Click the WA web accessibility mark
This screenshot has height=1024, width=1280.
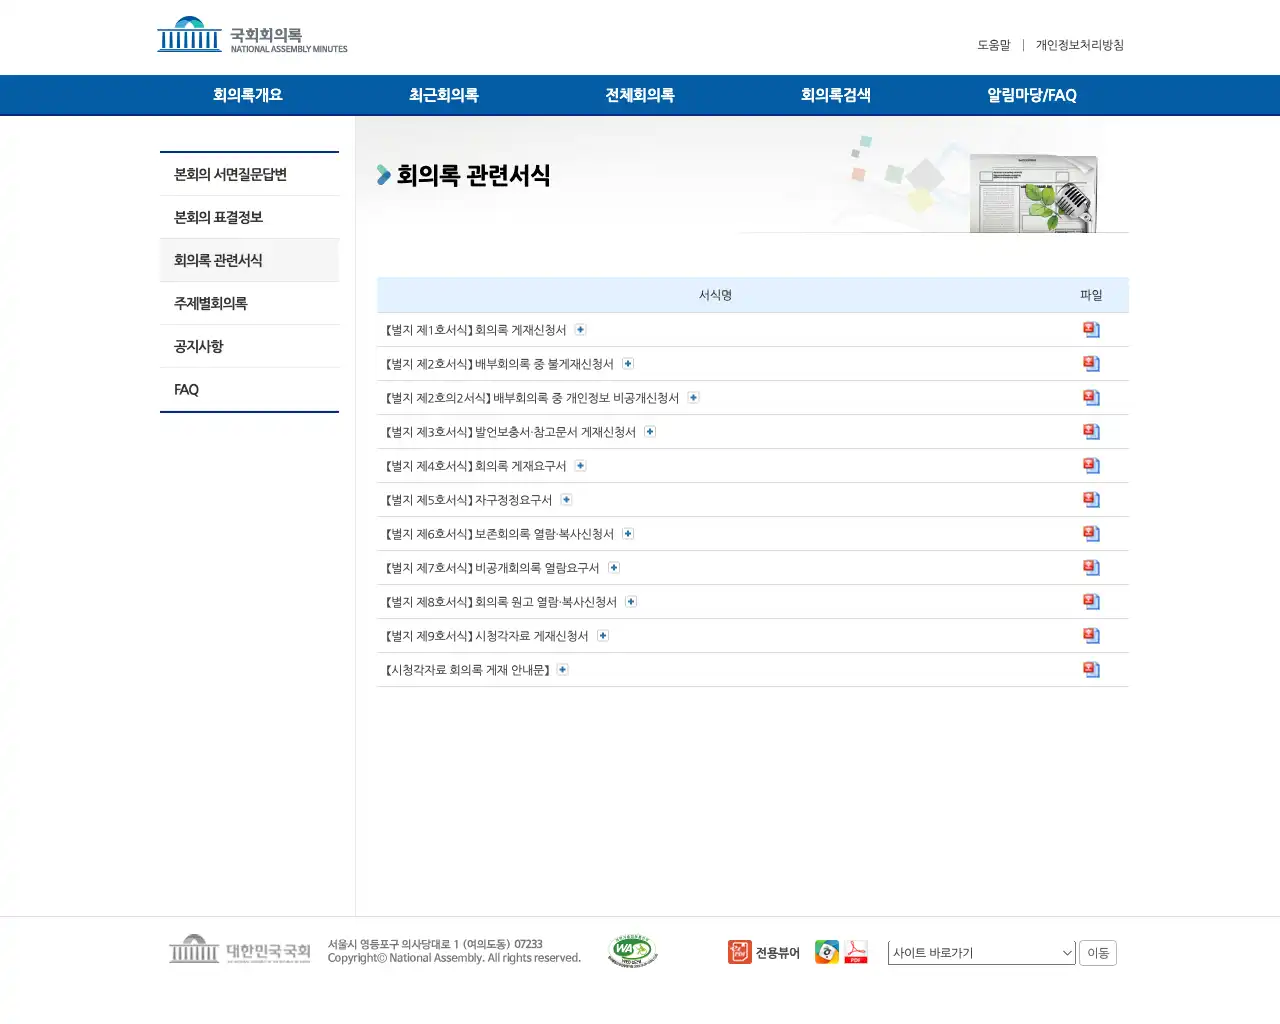pos(632,951)
